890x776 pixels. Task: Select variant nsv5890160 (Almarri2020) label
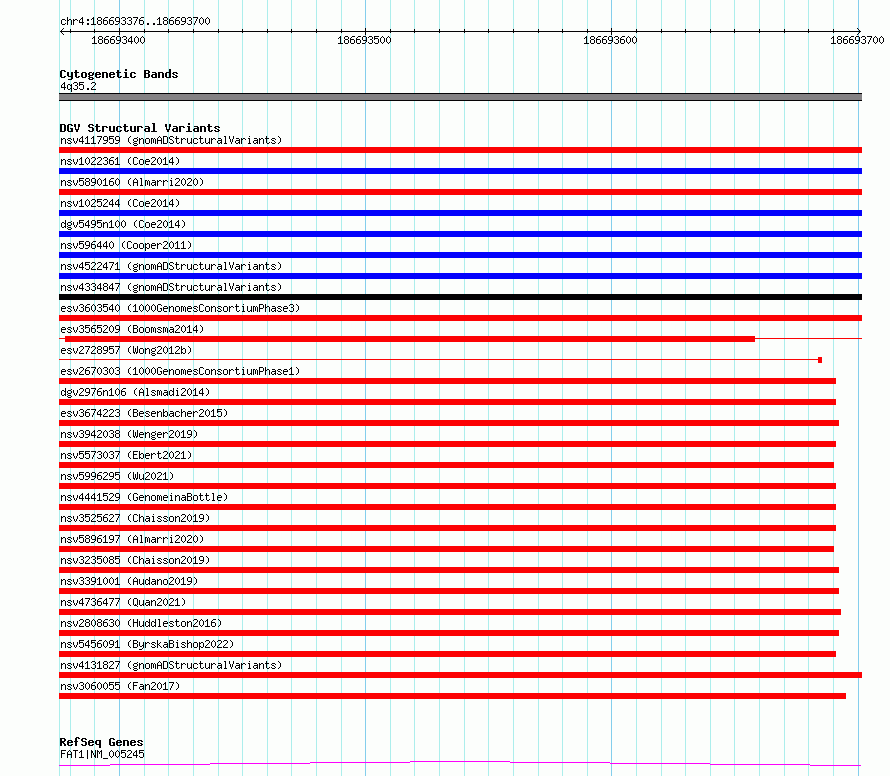(x=132, y=182)
